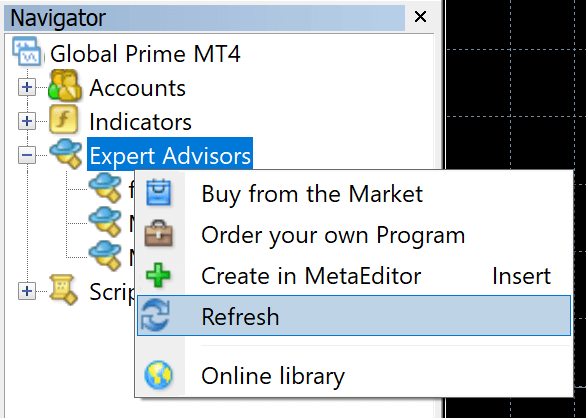This screenshot has width=586, height=418.
Task: Expand the Scripts tree node
Action: (27, 291)
